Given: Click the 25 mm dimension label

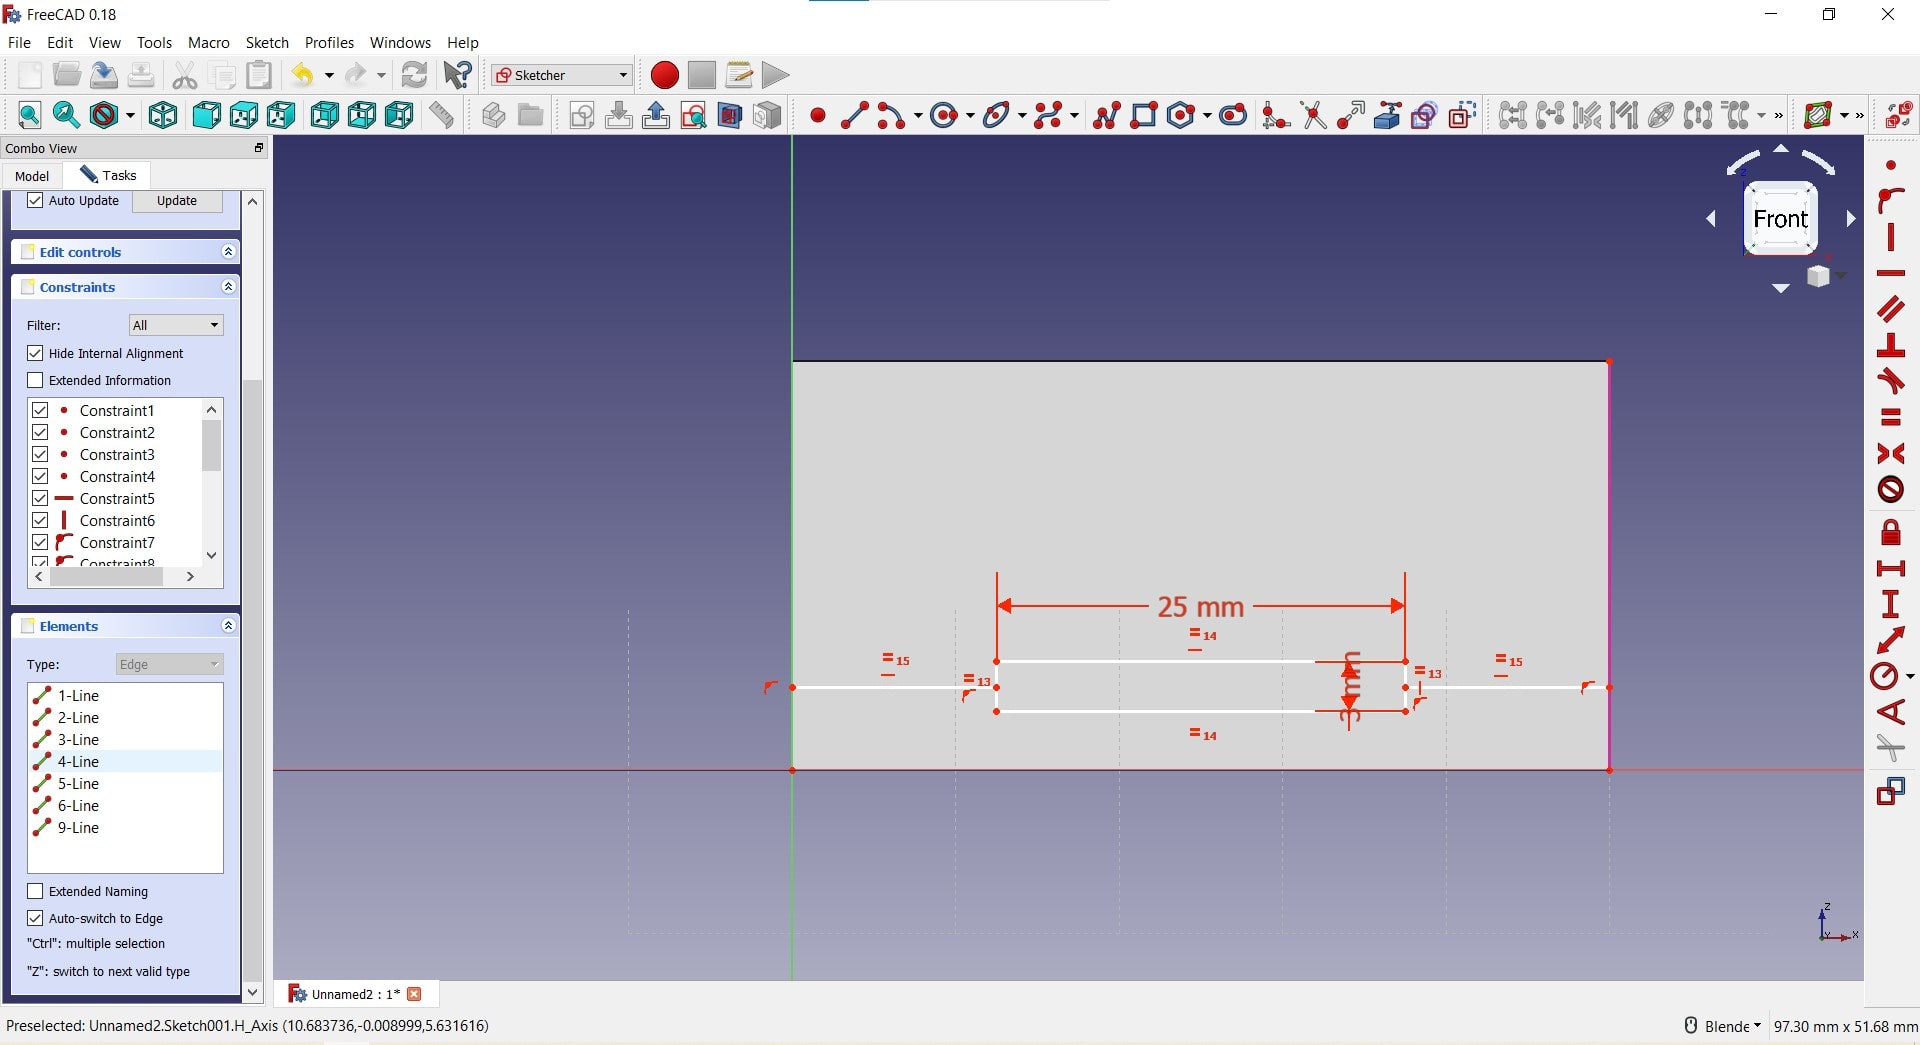Looking at the screenshot, I should tap(1200, 607).
